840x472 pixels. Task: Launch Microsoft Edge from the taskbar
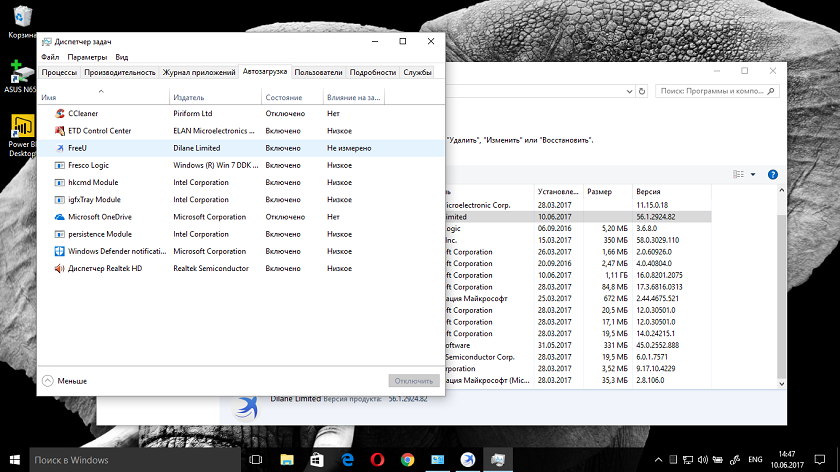[347, 460]
